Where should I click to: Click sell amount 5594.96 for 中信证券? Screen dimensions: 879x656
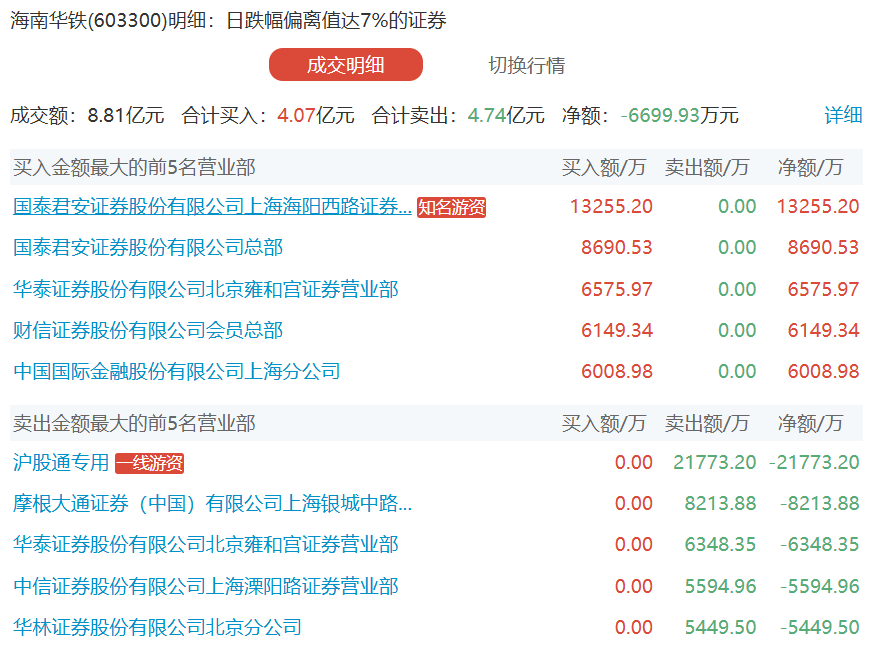coord(720,586)
